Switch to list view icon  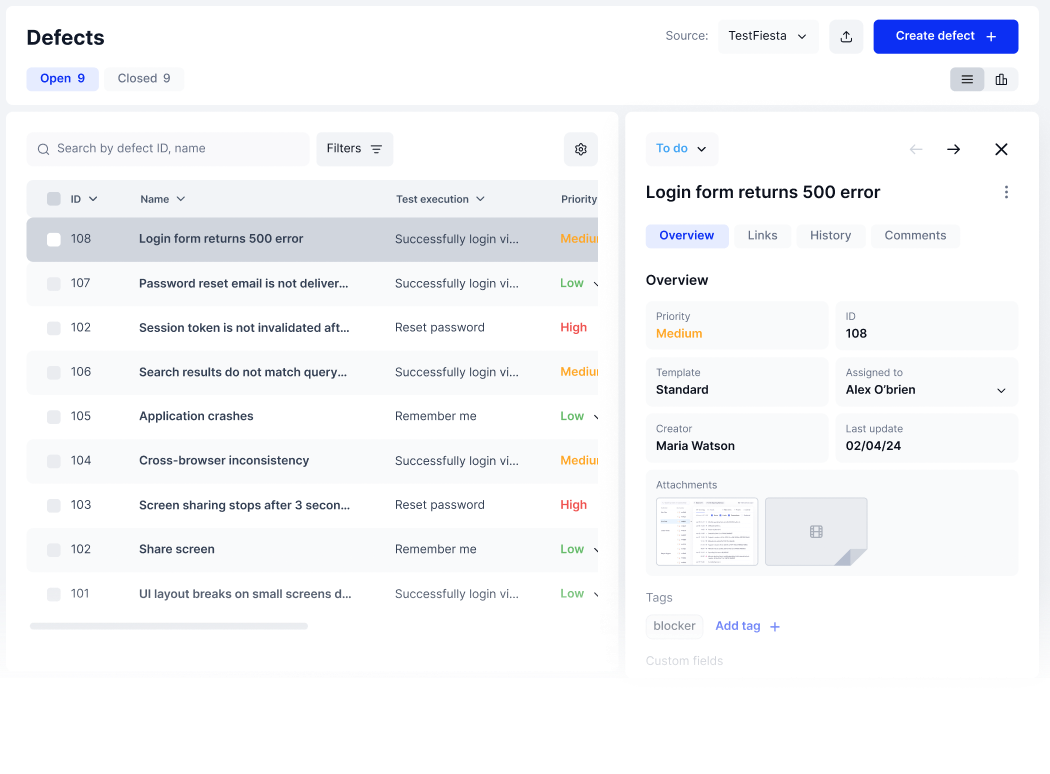click(x=967, y=80)
